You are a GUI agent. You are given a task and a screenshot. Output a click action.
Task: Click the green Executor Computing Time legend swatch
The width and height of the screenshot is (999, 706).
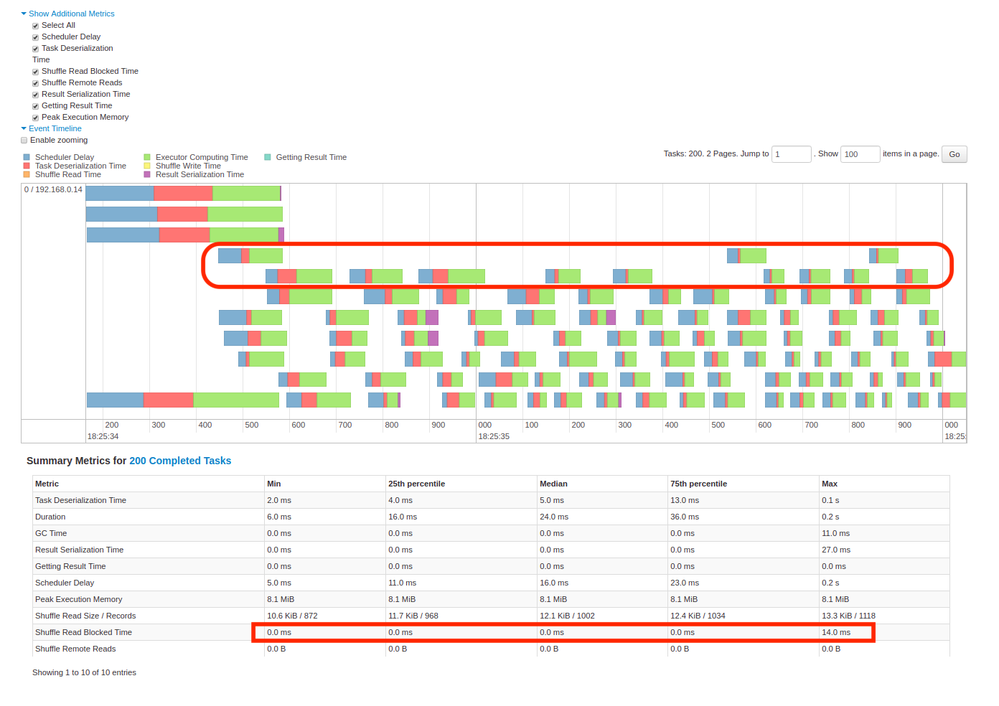click(147, 158)
